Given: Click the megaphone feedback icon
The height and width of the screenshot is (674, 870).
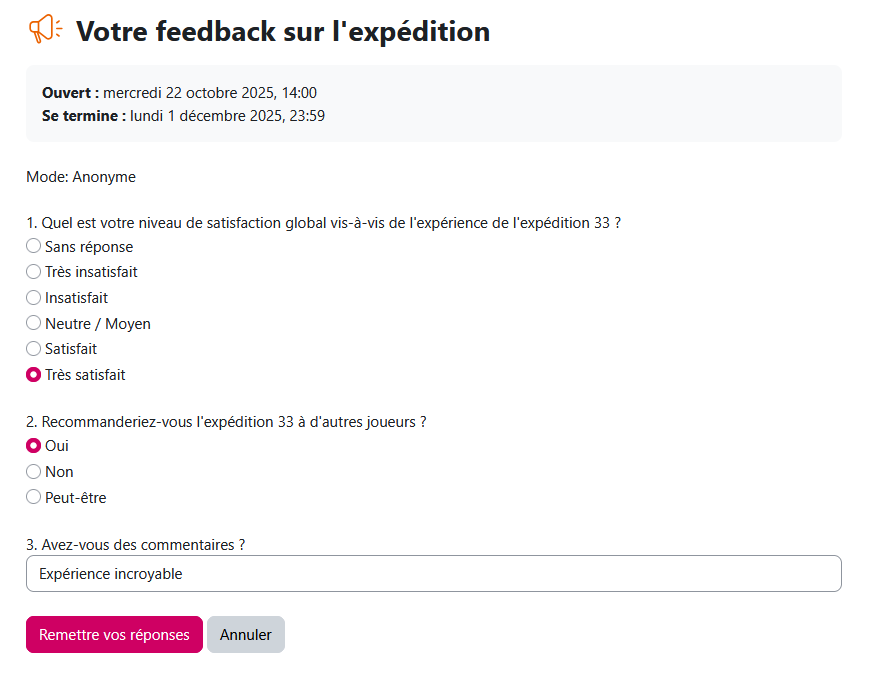Looking at the screenshot, I should (45, 30).
